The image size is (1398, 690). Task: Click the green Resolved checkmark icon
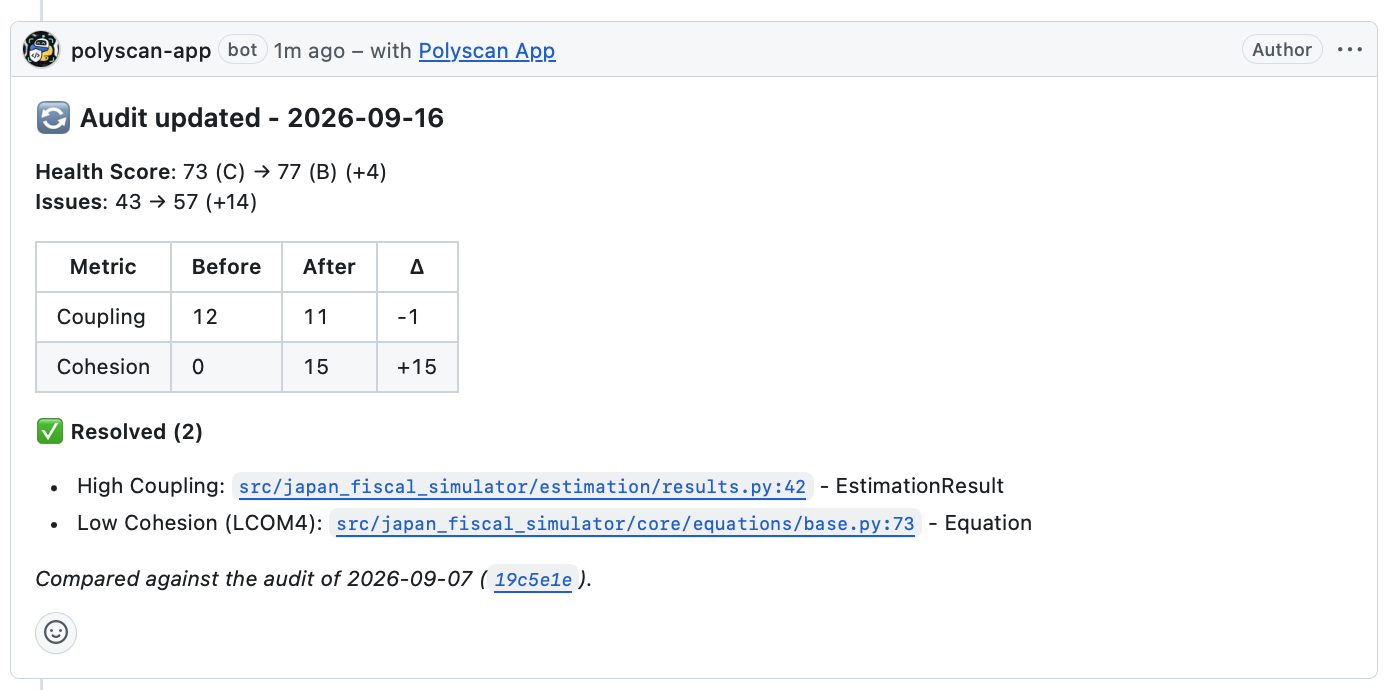click(x=49, y=432)
